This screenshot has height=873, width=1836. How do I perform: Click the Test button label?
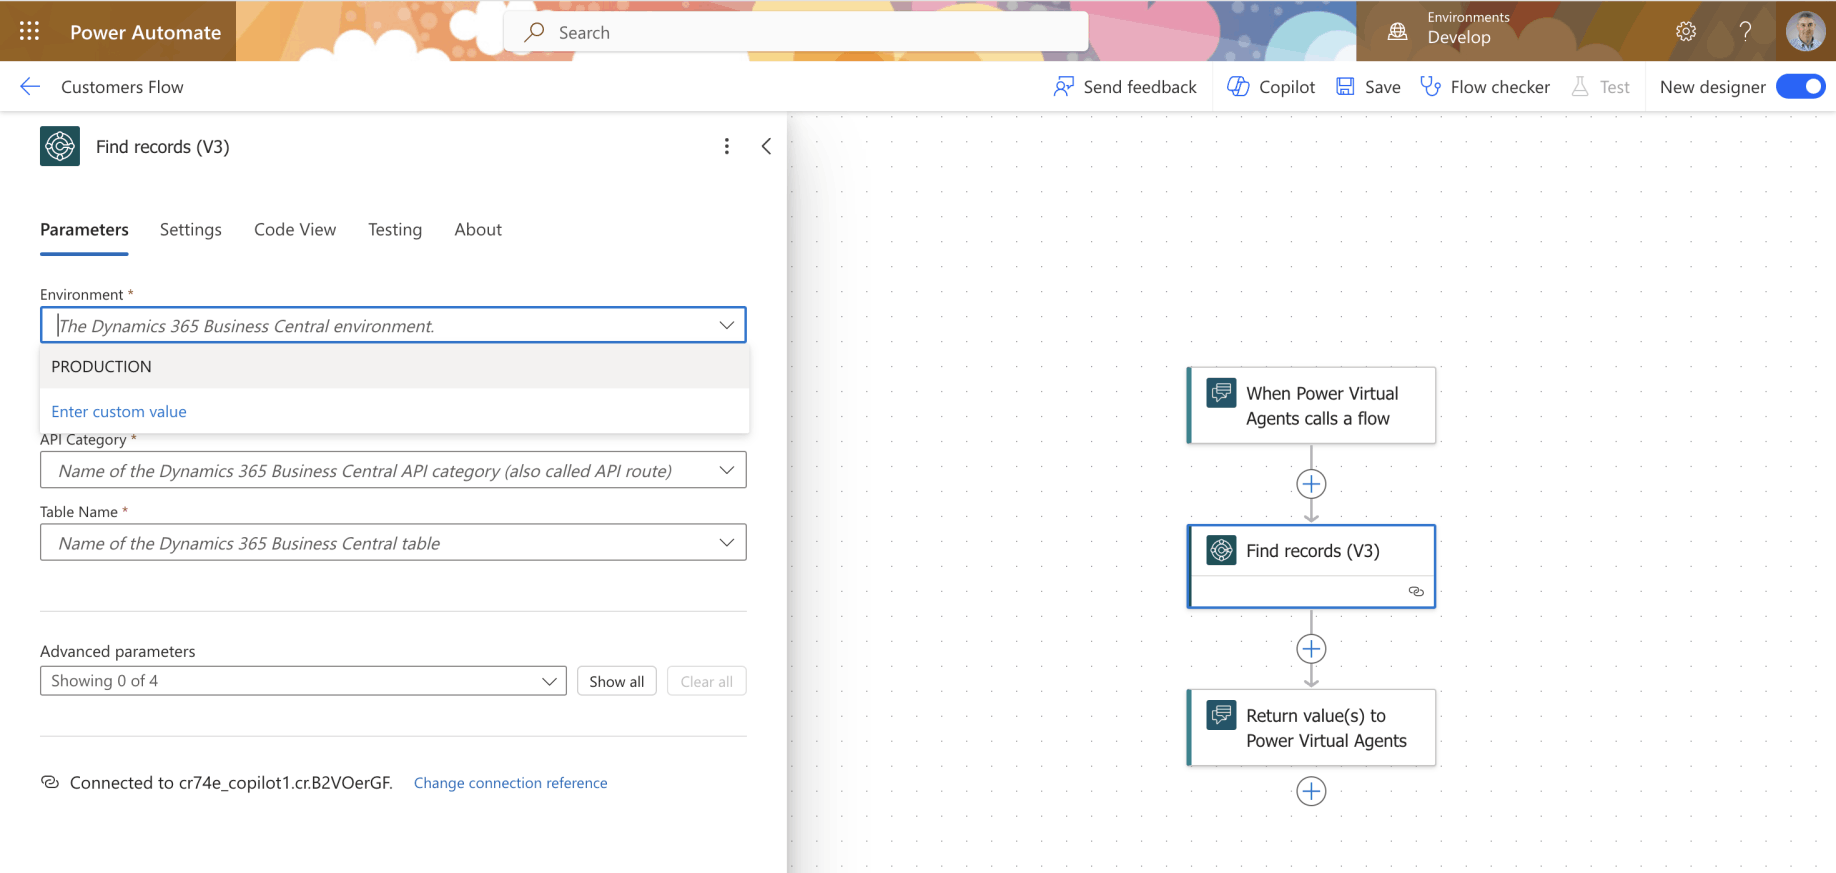coord(1615,87)
